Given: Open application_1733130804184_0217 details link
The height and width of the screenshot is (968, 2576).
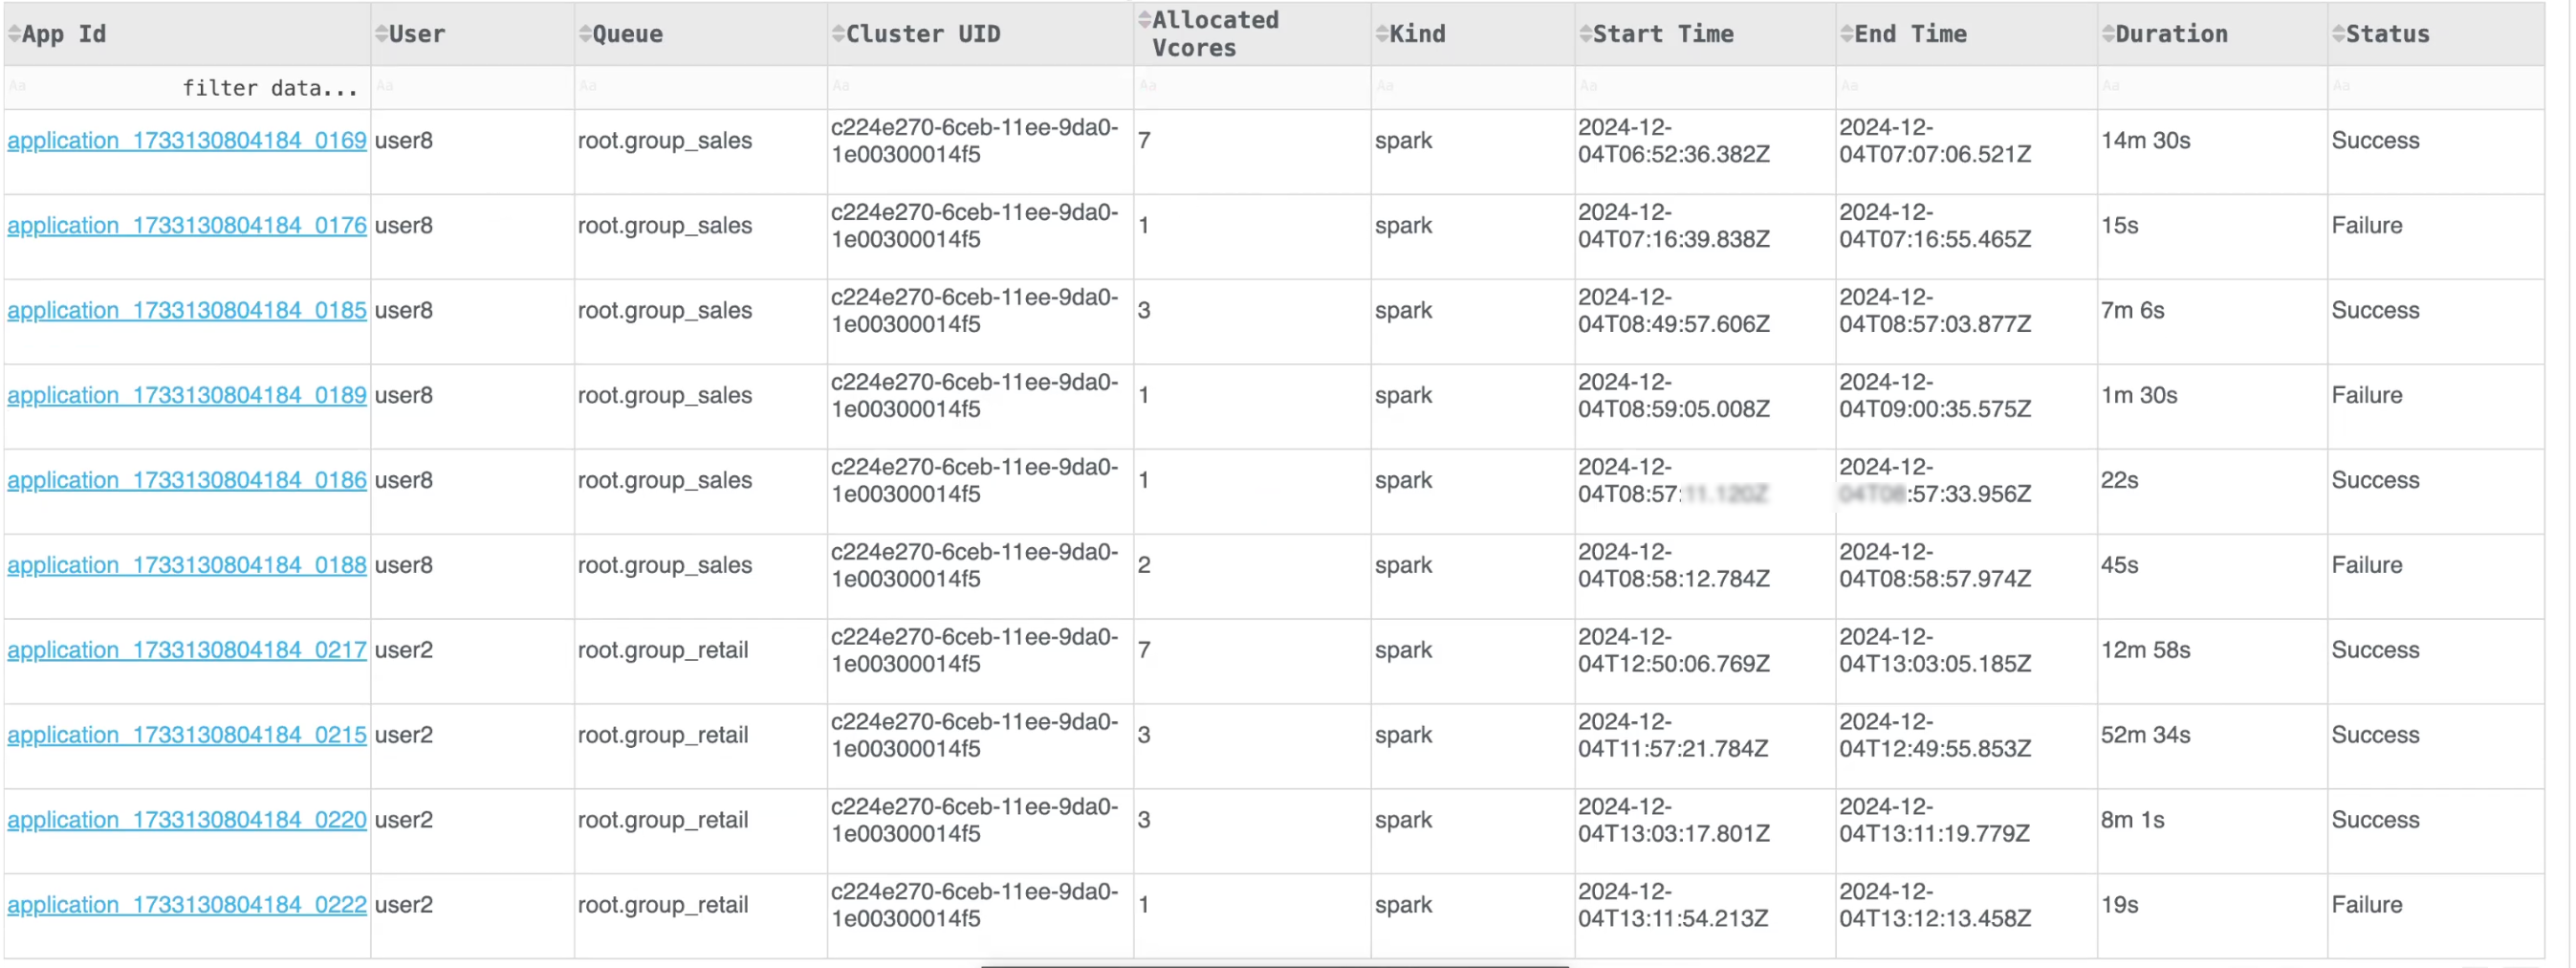Looking at the screenshot, I should (x=186, y=649).
